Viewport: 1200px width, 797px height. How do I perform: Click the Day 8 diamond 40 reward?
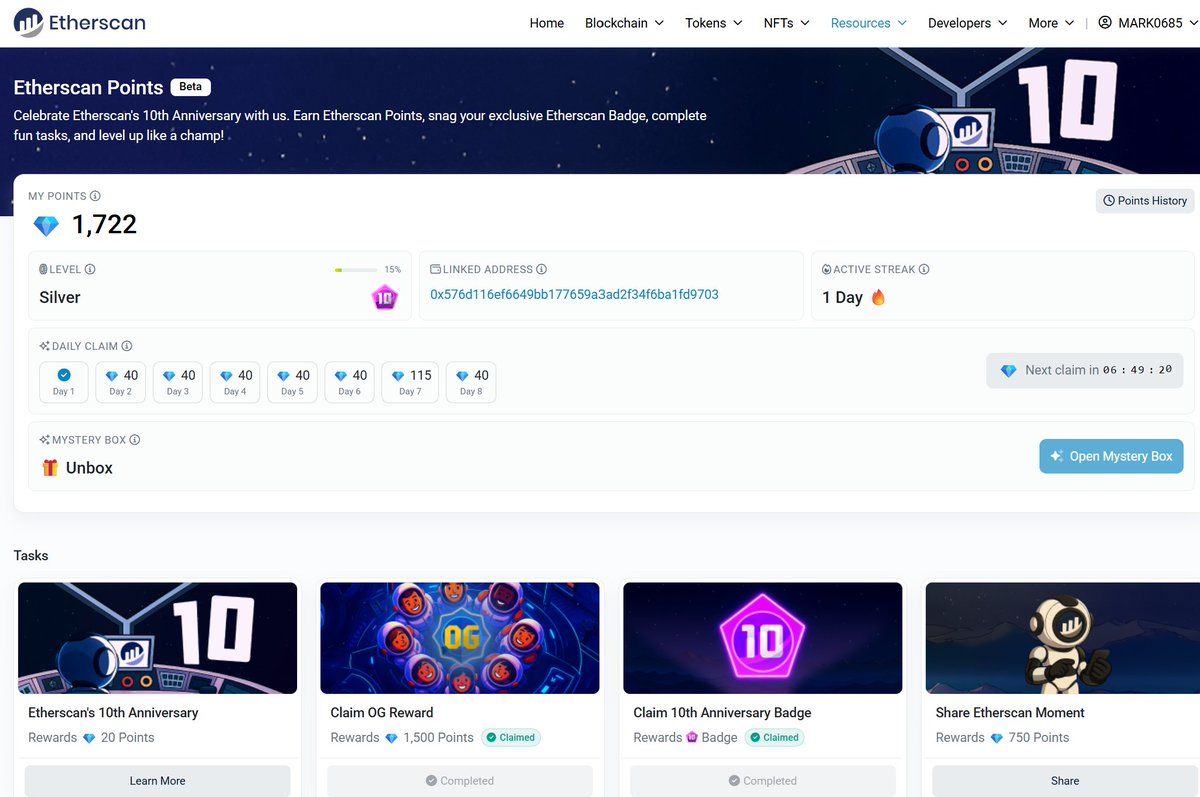(x=471, y=382)
